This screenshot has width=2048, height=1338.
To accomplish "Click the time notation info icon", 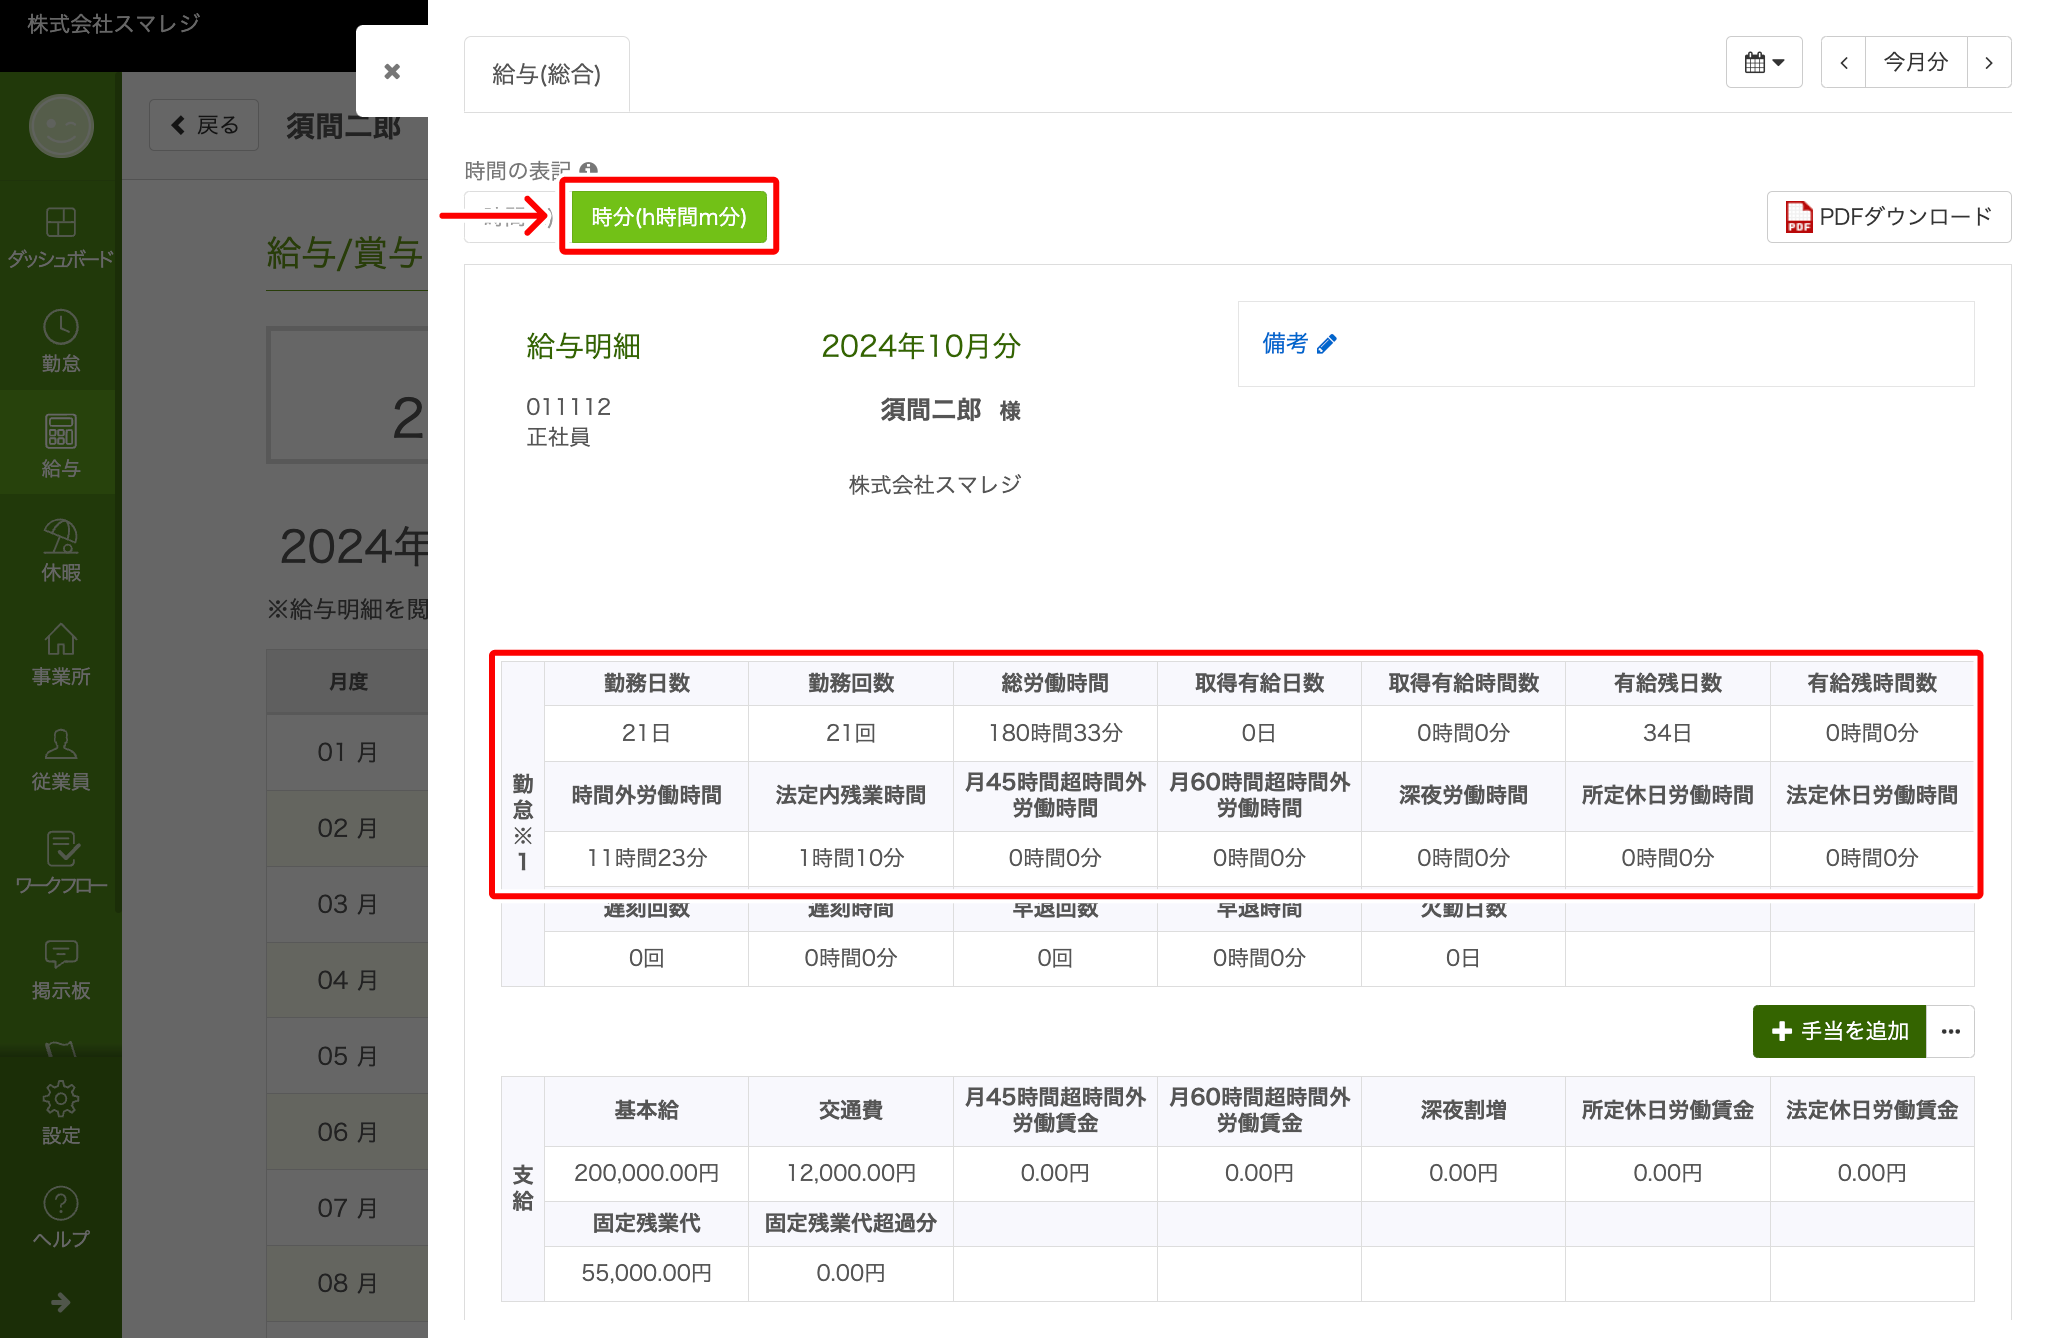I will coord(589,170).
